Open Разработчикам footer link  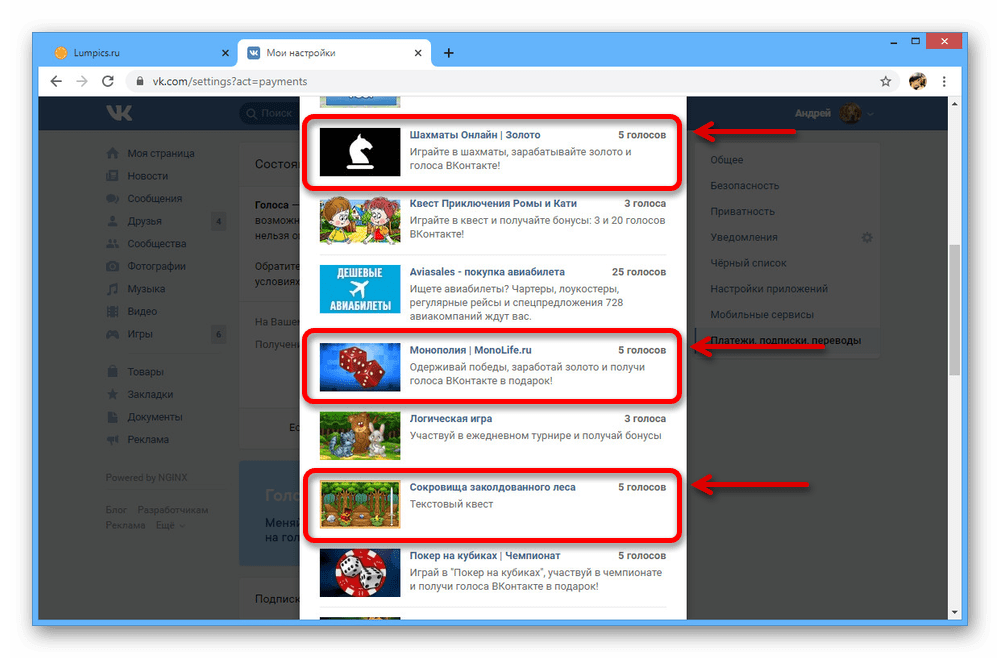173,510
